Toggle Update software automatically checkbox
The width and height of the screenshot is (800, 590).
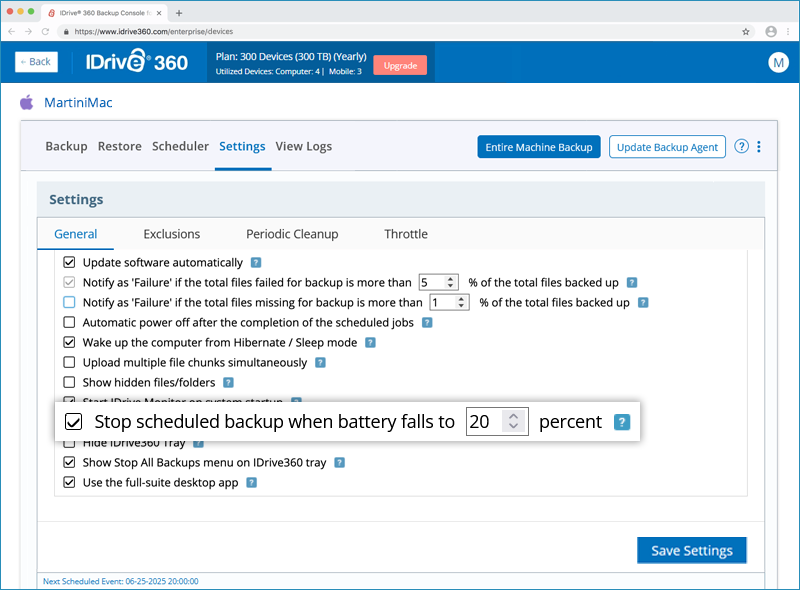coord(69,262)
